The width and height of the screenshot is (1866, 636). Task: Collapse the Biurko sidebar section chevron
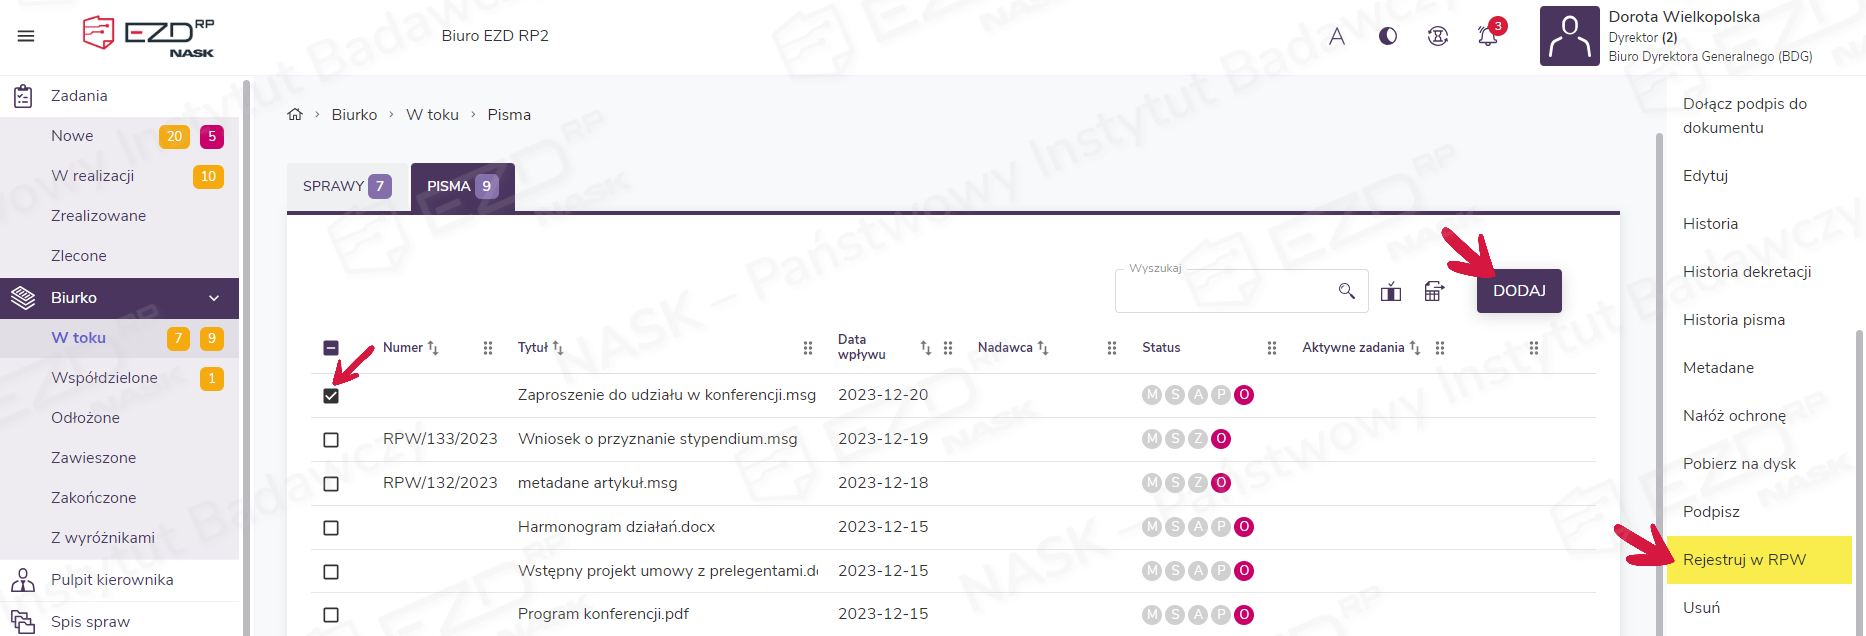[214, 298]
